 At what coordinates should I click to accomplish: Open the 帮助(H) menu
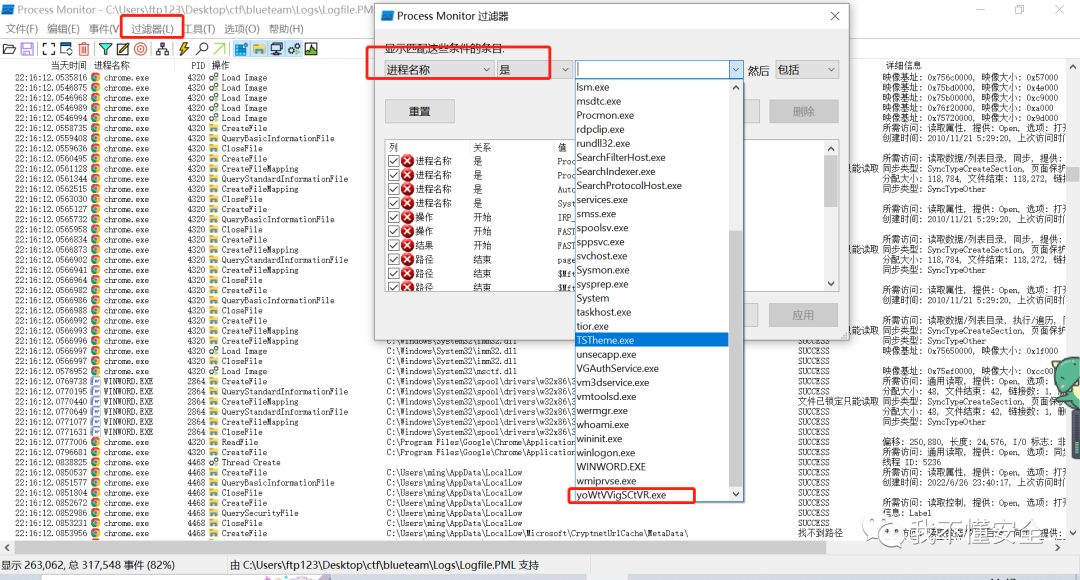point(286,29)
